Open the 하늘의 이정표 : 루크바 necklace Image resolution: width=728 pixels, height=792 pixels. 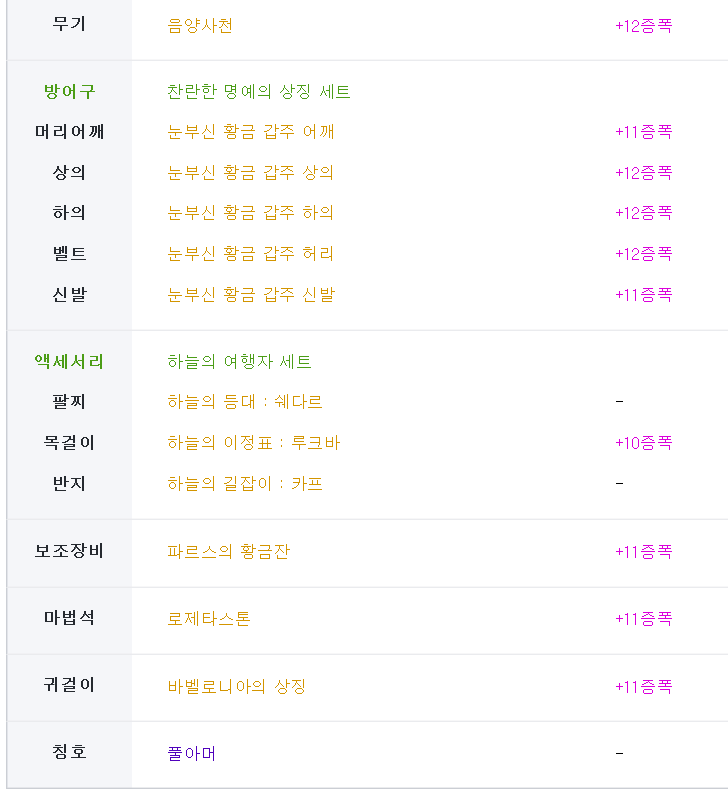(254, 443)
